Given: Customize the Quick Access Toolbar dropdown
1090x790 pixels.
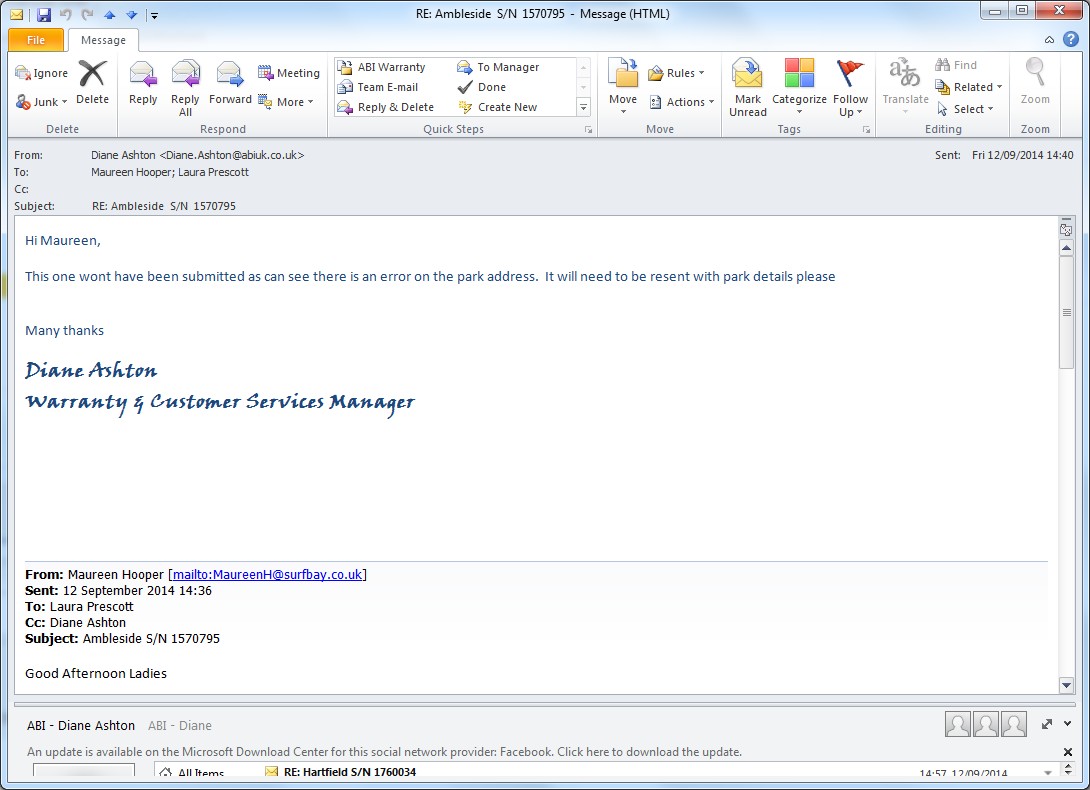Looking at the screenshot, I should coord(154,15).
